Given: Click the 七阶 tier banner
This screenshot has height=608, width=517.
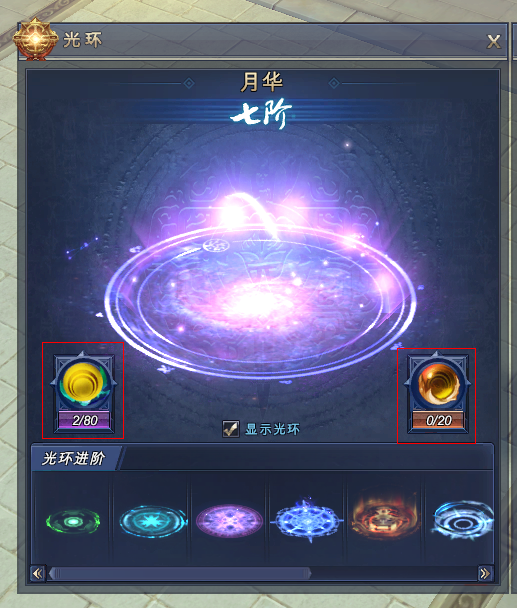Looking at the screenshot, I should [x=261, y=114].
